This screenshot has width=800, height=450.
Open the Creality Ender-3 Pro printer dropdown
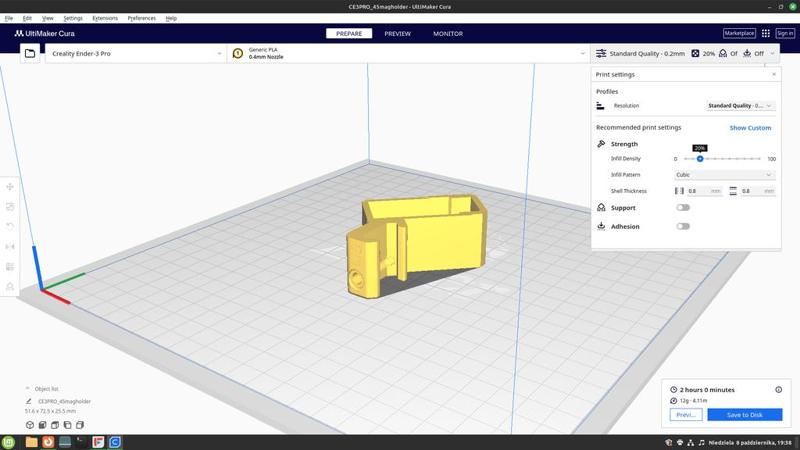pos(135,53)
